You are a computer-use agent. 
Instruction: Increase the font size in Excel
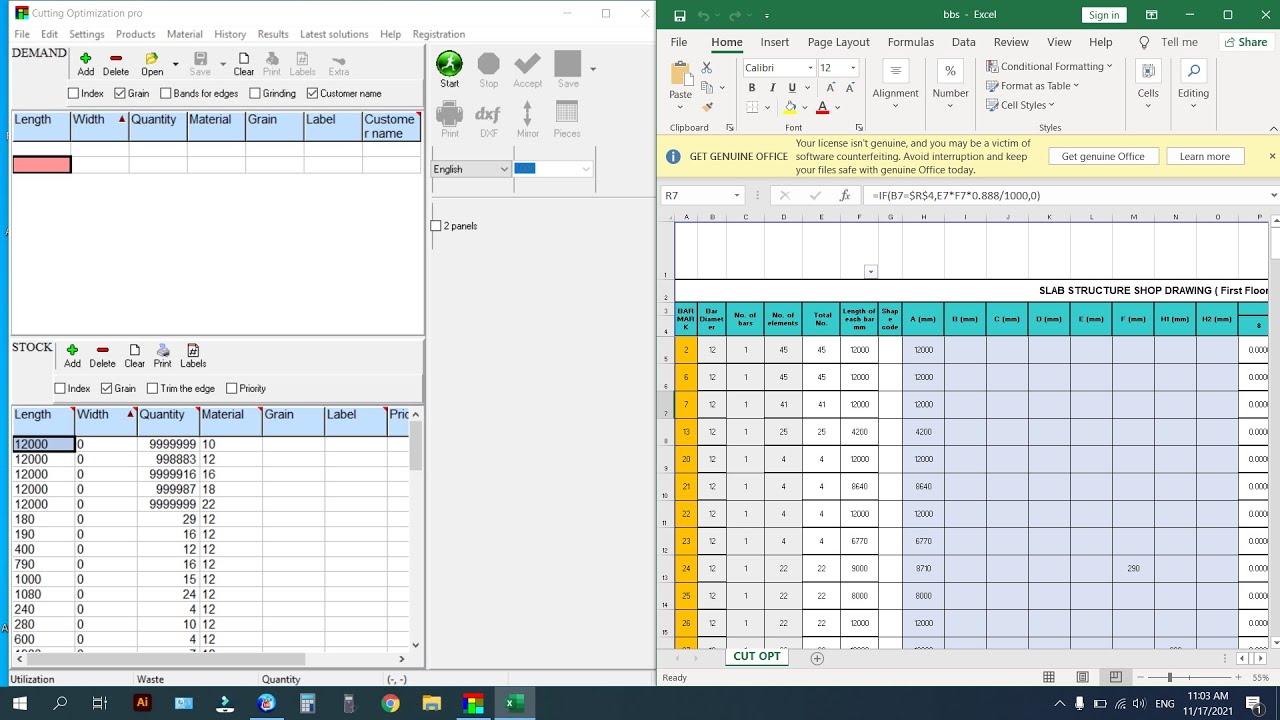coord(831,88)
